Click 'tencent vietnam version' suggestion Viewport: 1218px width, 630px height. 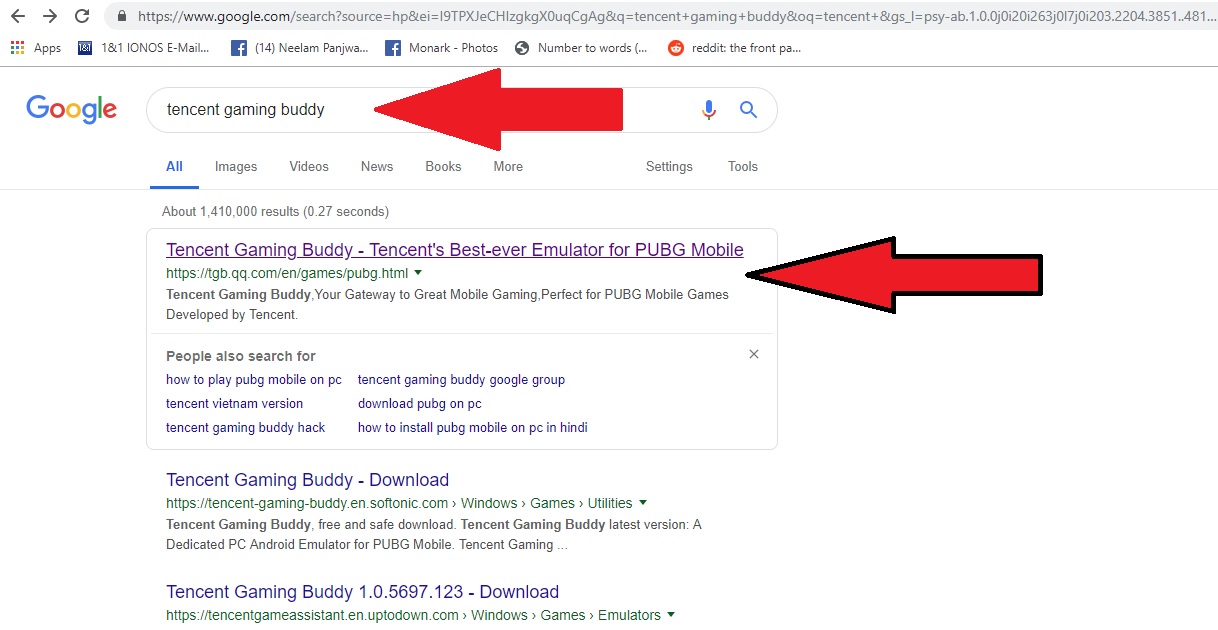234,404
